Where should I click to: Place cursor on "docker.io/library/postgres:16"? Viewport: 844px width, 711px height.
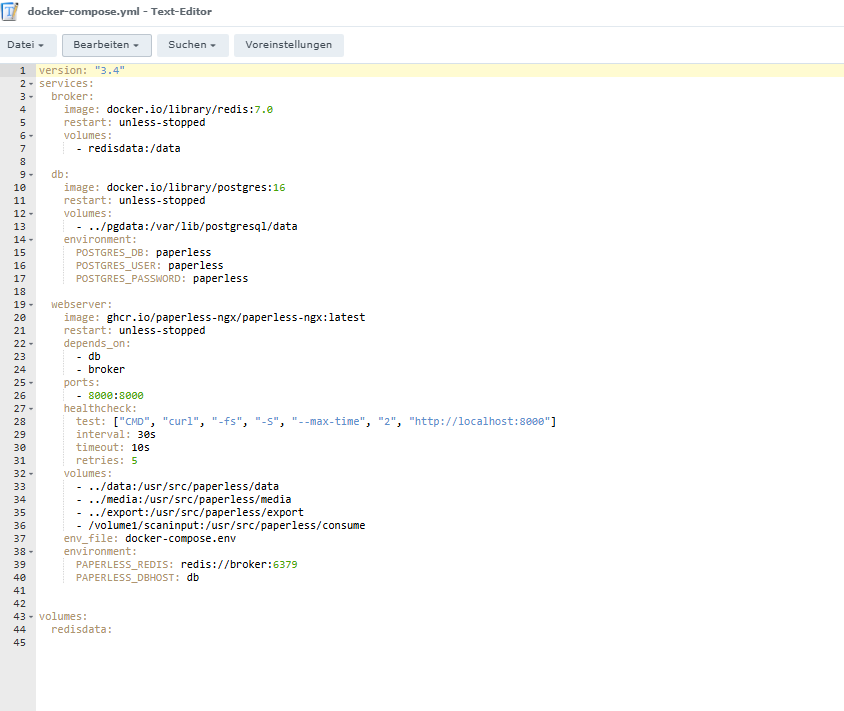pyautogui.click(x=196, y=188)
